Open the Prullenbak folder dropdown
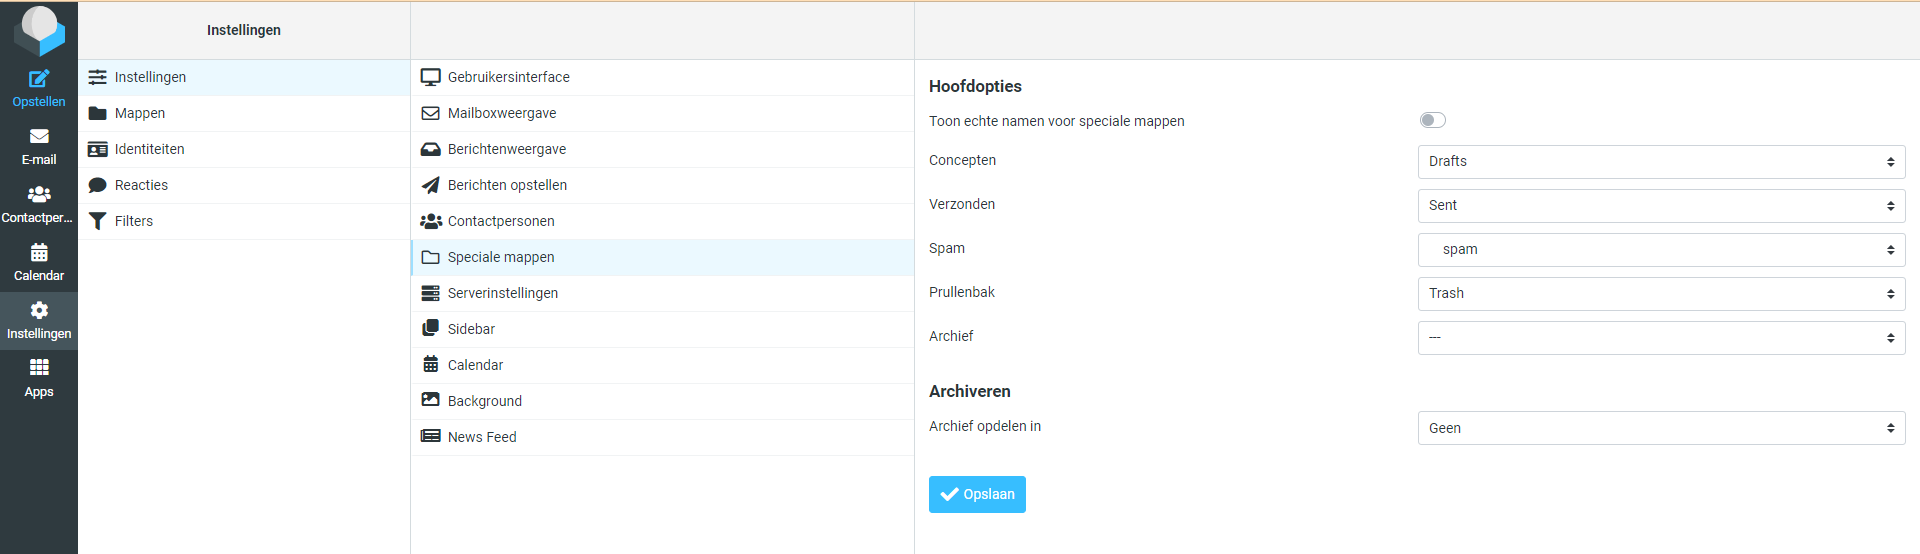The width and height of the screenshot is (1920, 554). 1660,294
